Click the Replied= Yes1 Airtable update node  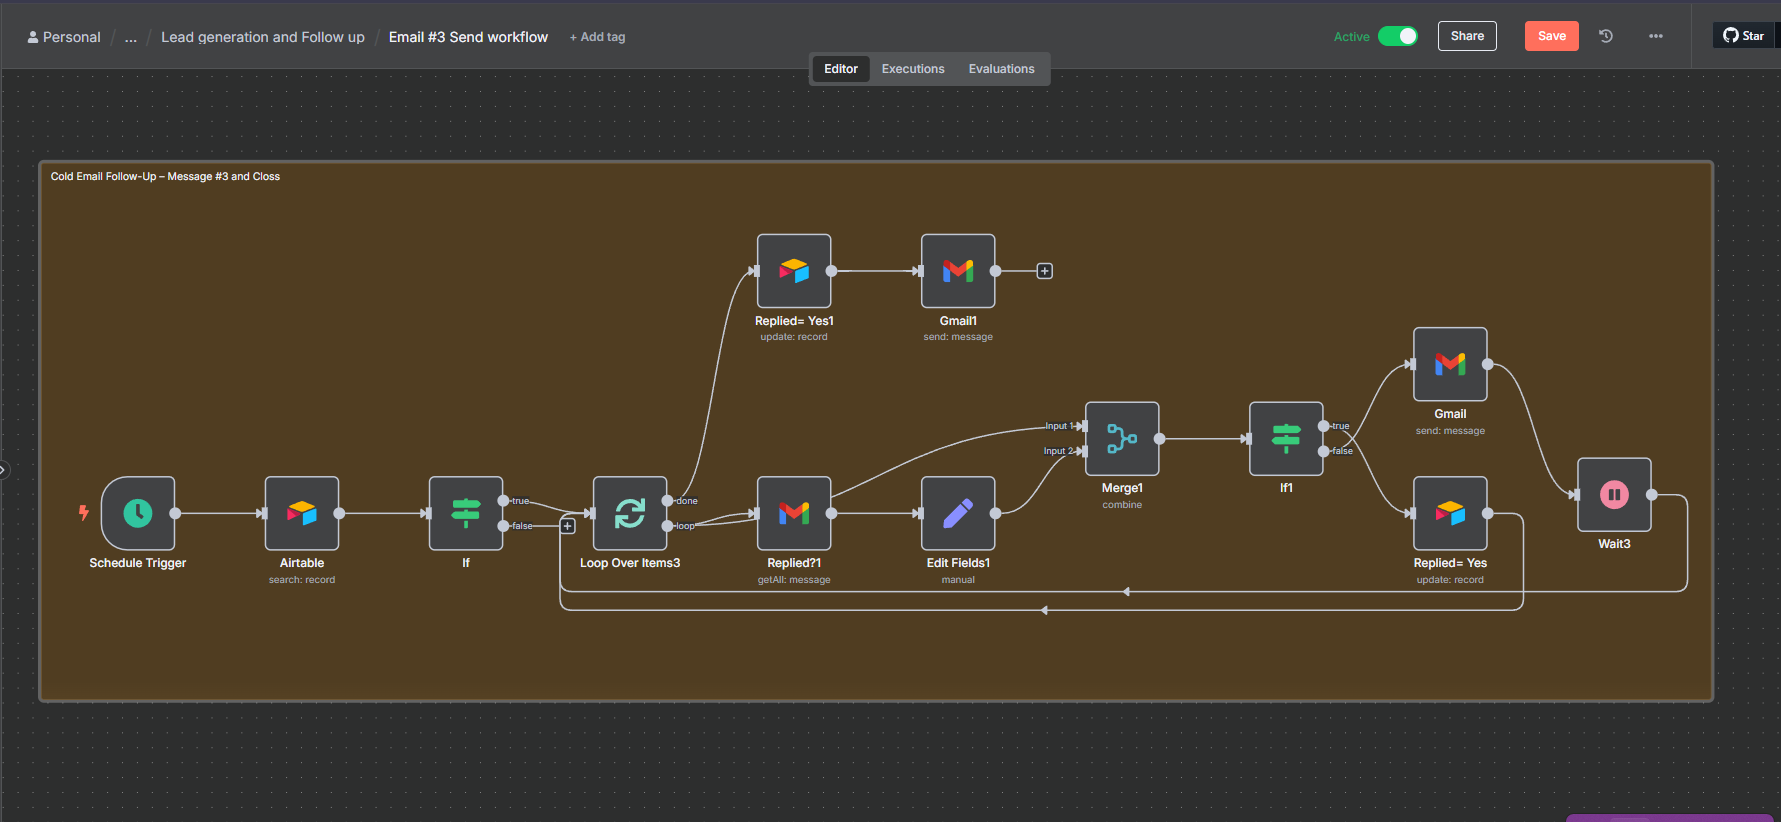tap(794, 271)
